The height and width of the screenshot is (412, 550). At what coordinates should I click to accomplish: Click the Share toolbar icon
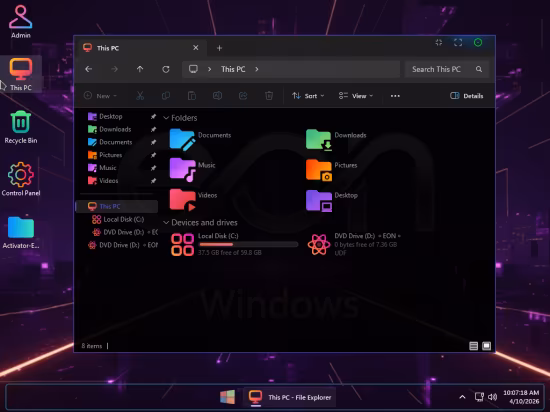point(243,95)
